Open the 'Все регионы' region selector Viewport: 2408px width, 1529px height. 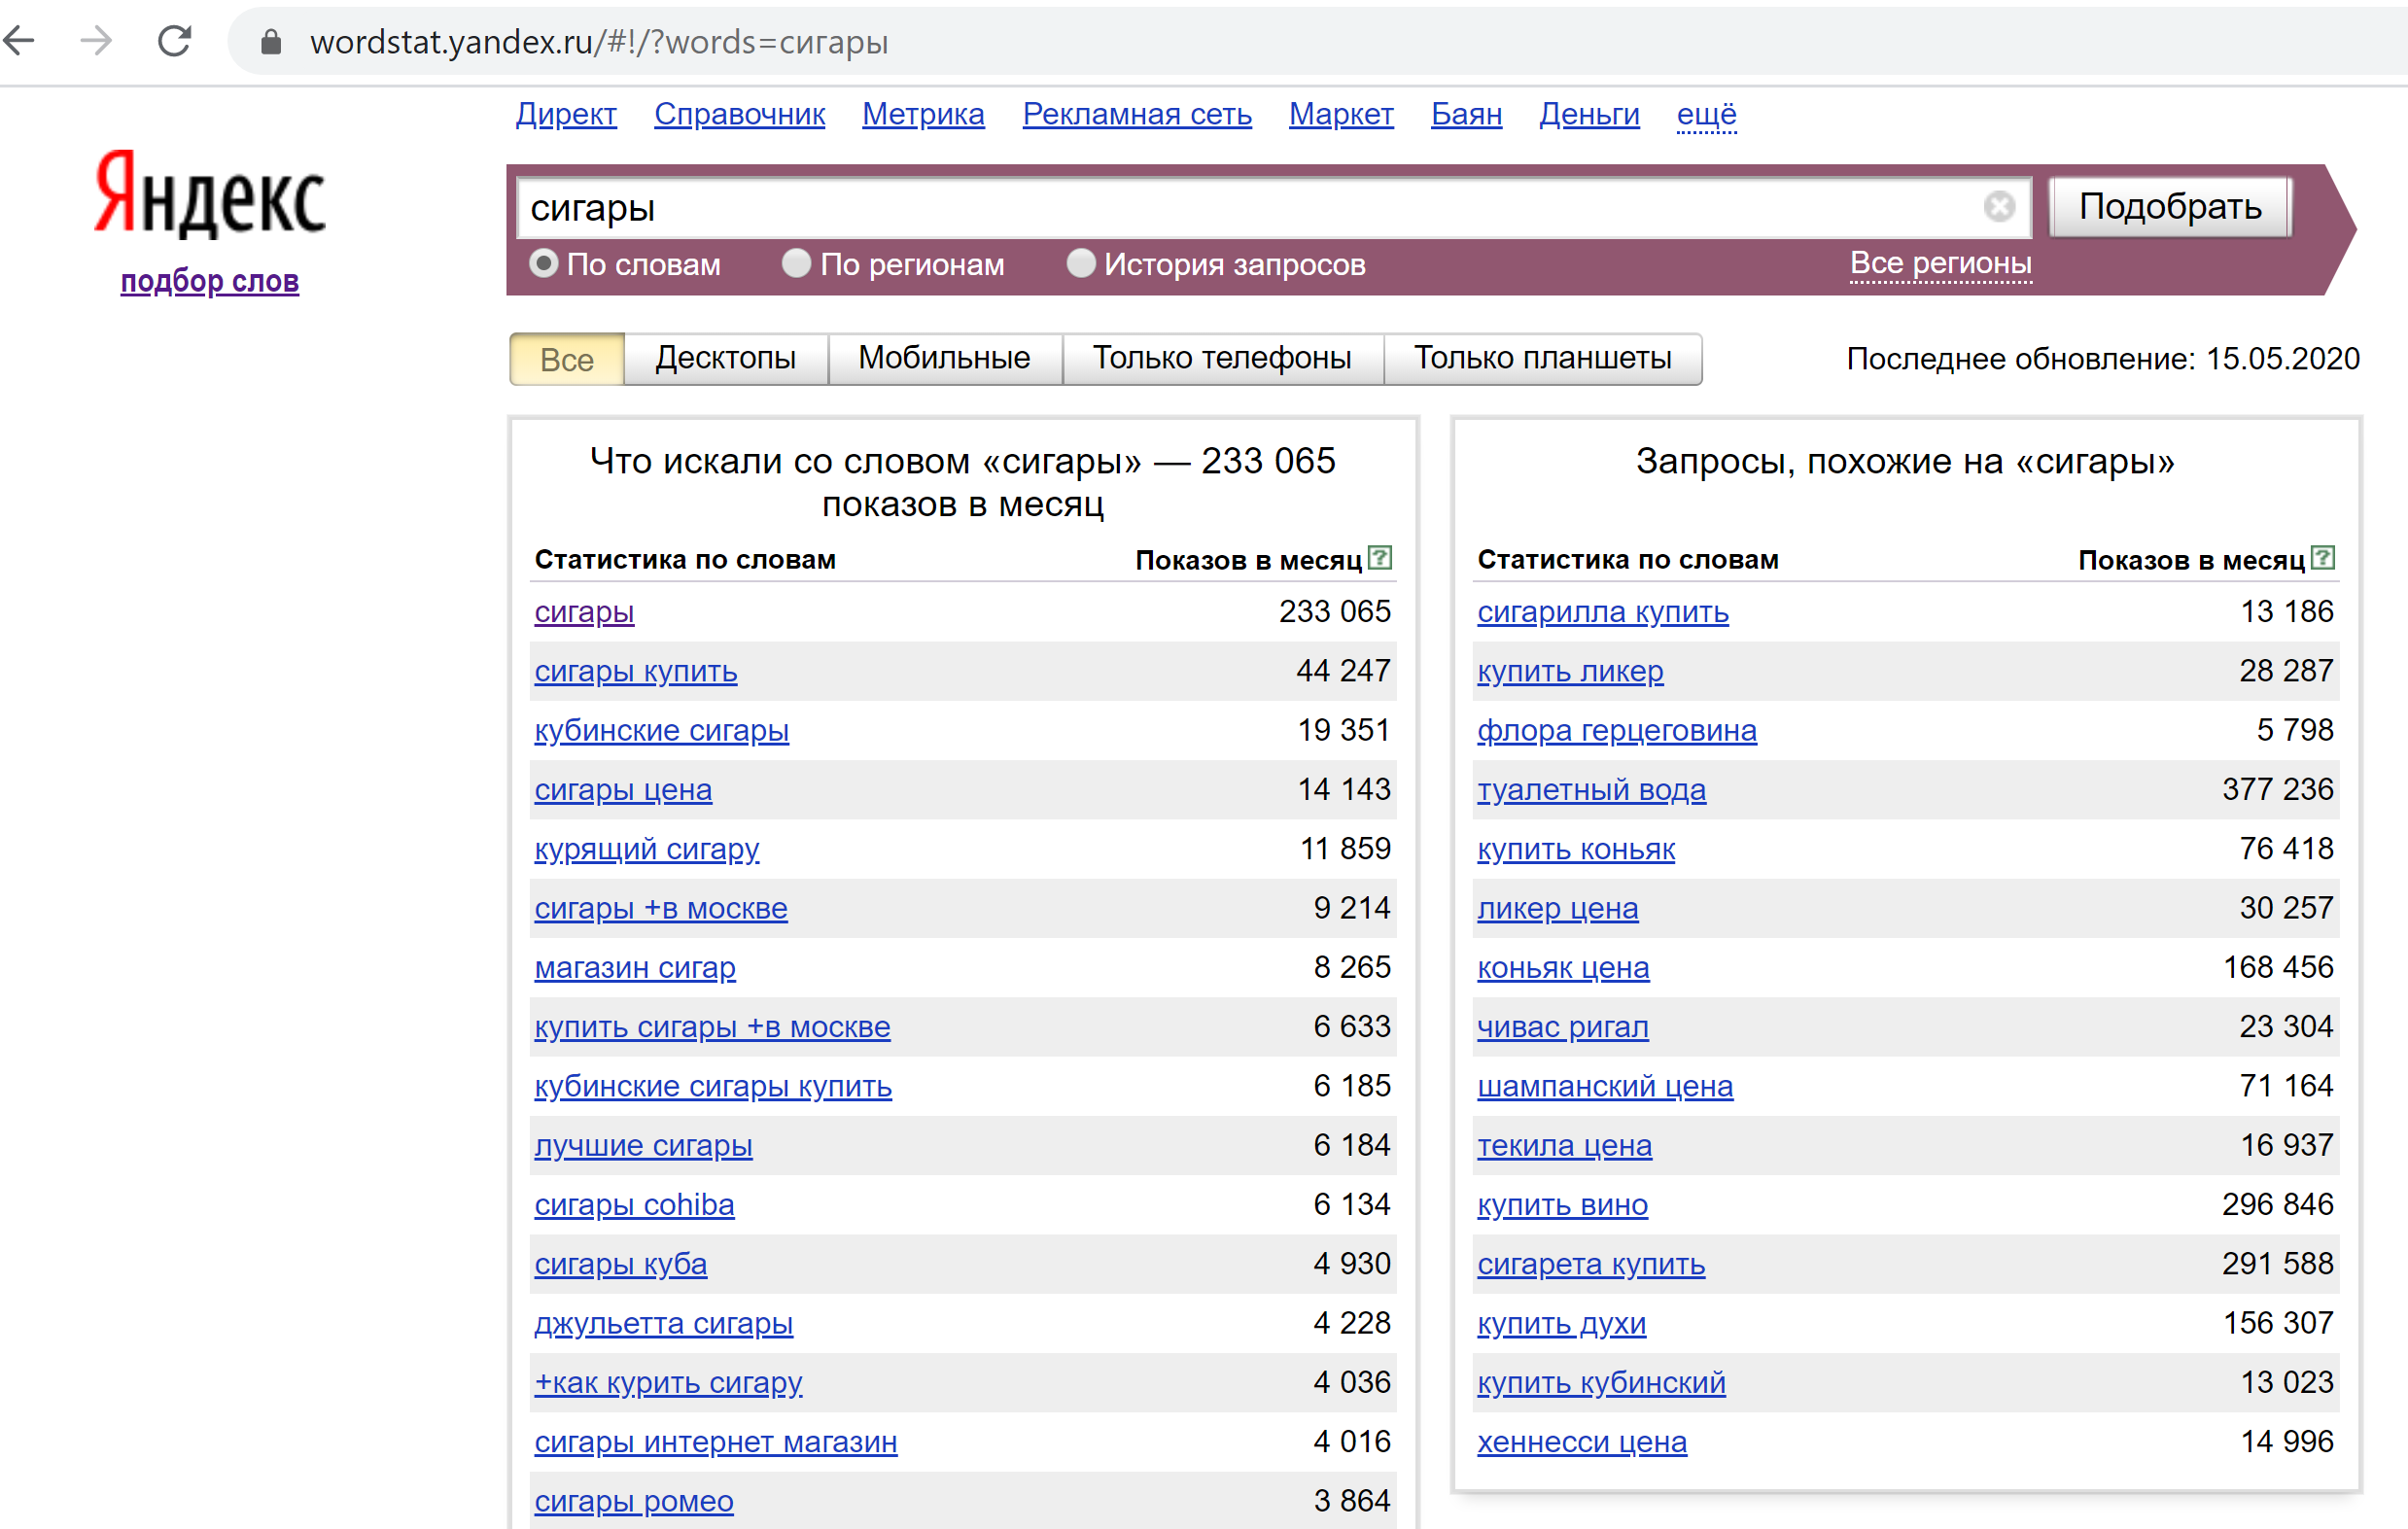(x=1940, y=263)
